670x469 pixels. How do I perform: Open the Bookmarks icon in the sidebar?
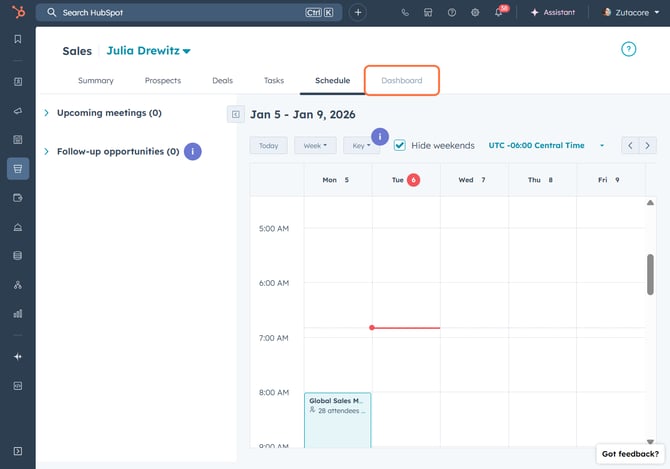pos(17,40)
